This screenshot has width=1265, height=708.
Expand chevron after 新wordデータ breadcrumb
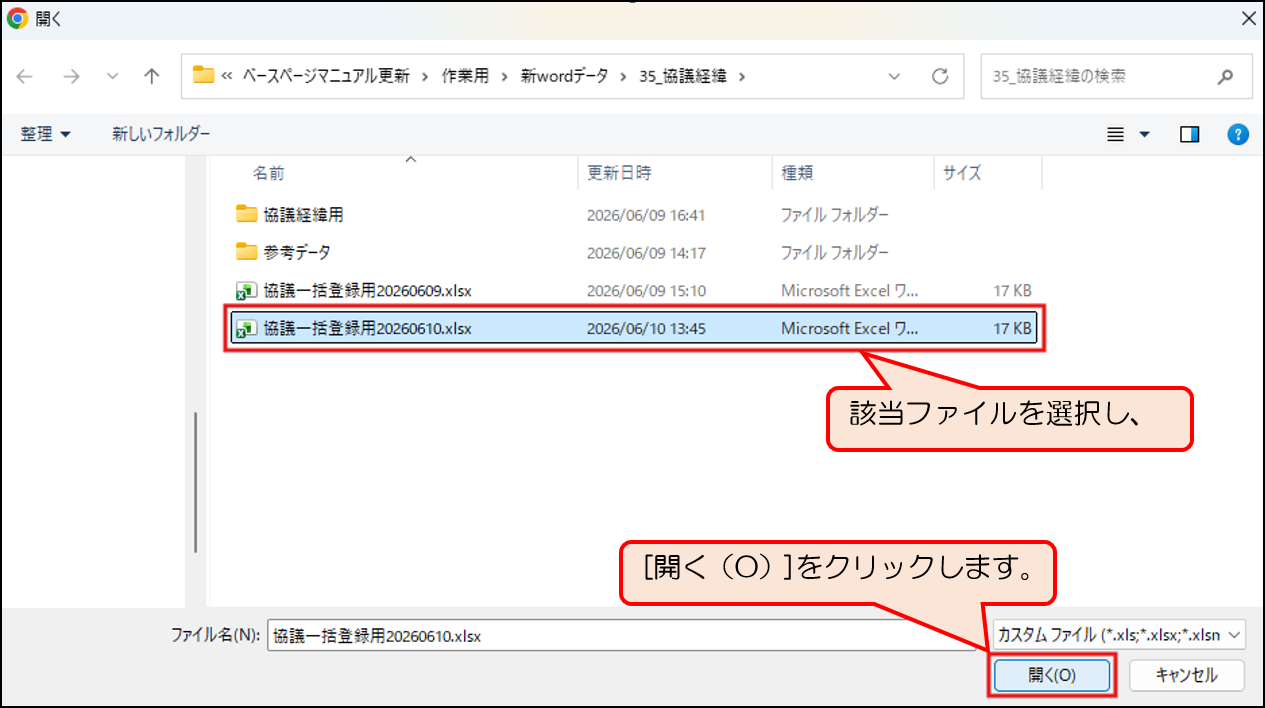pos(623,76)
